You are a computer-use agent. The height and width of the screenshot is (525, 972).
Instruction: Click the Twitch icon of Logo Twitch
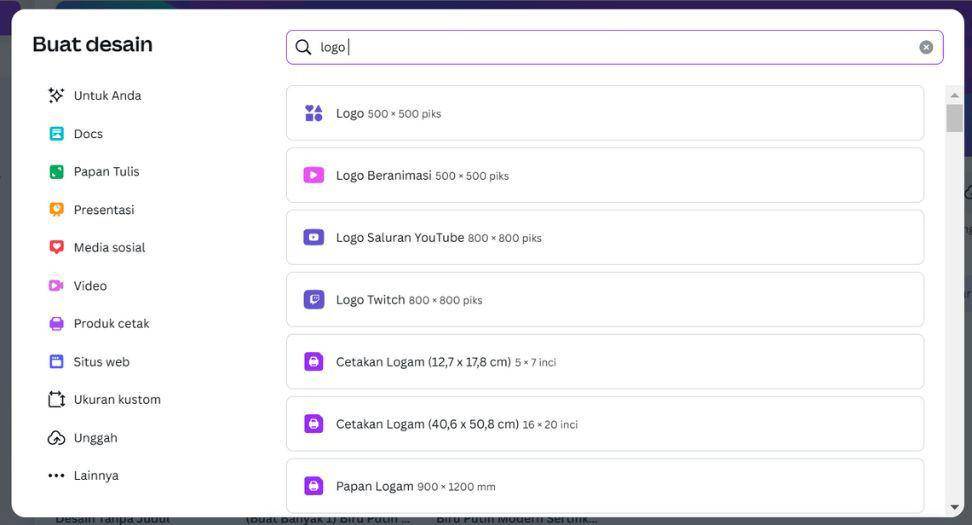(314, 299)
